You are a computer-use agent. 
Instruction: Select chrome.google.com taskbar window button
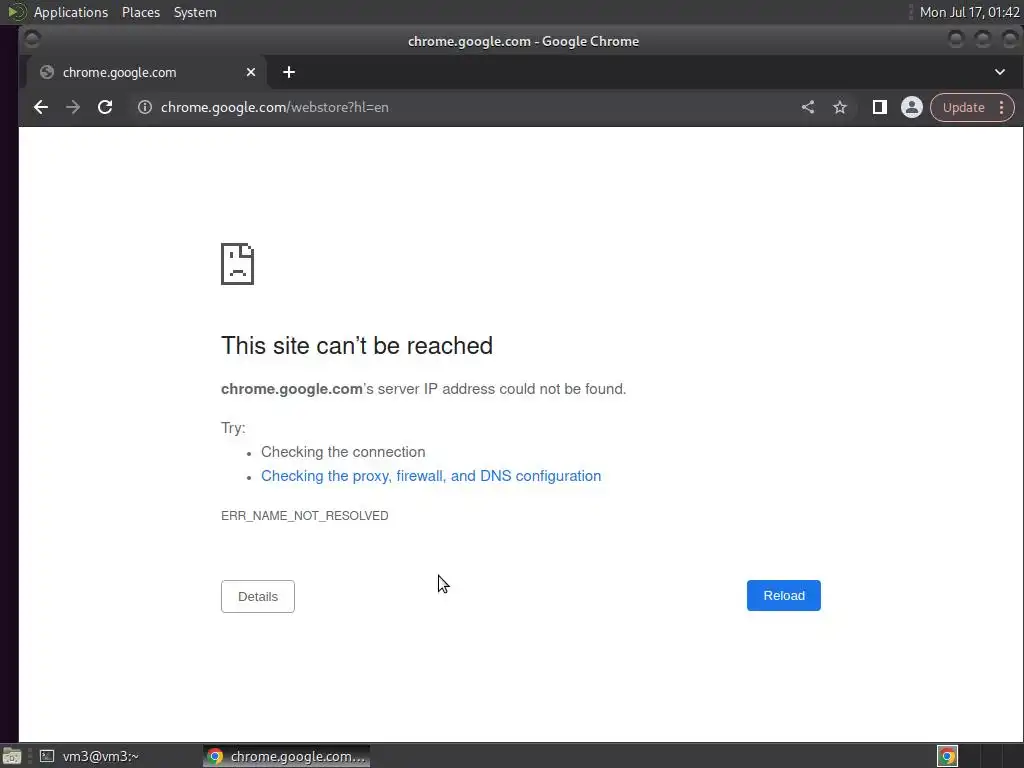(x=287, y=756)
